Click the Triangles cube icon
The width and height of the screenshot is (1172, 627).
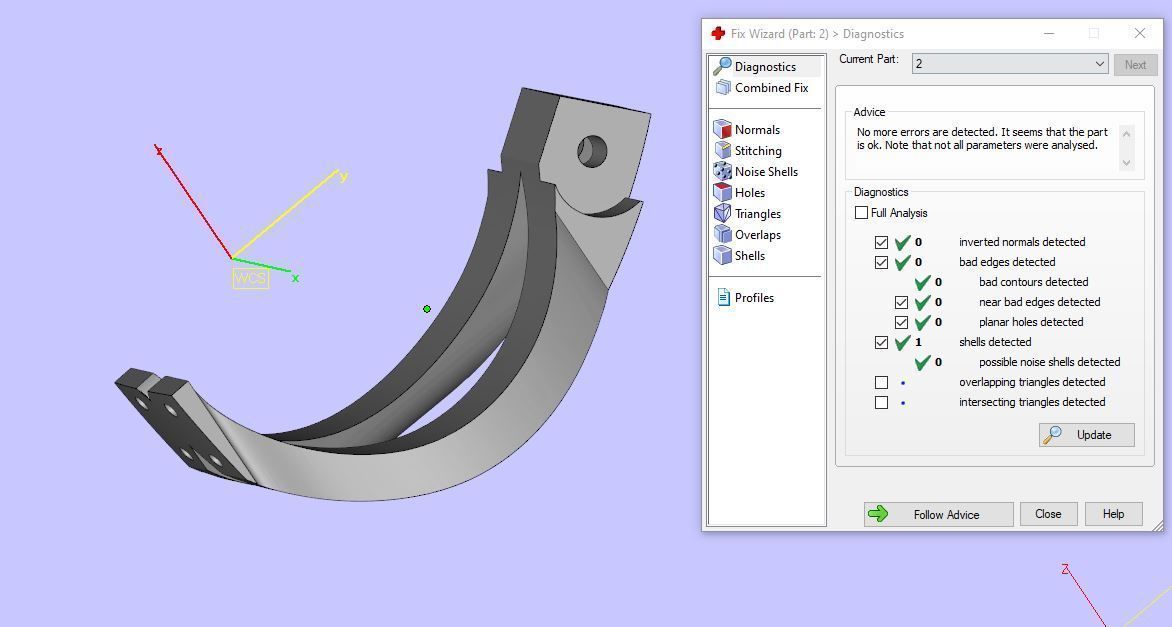[722, 213]
